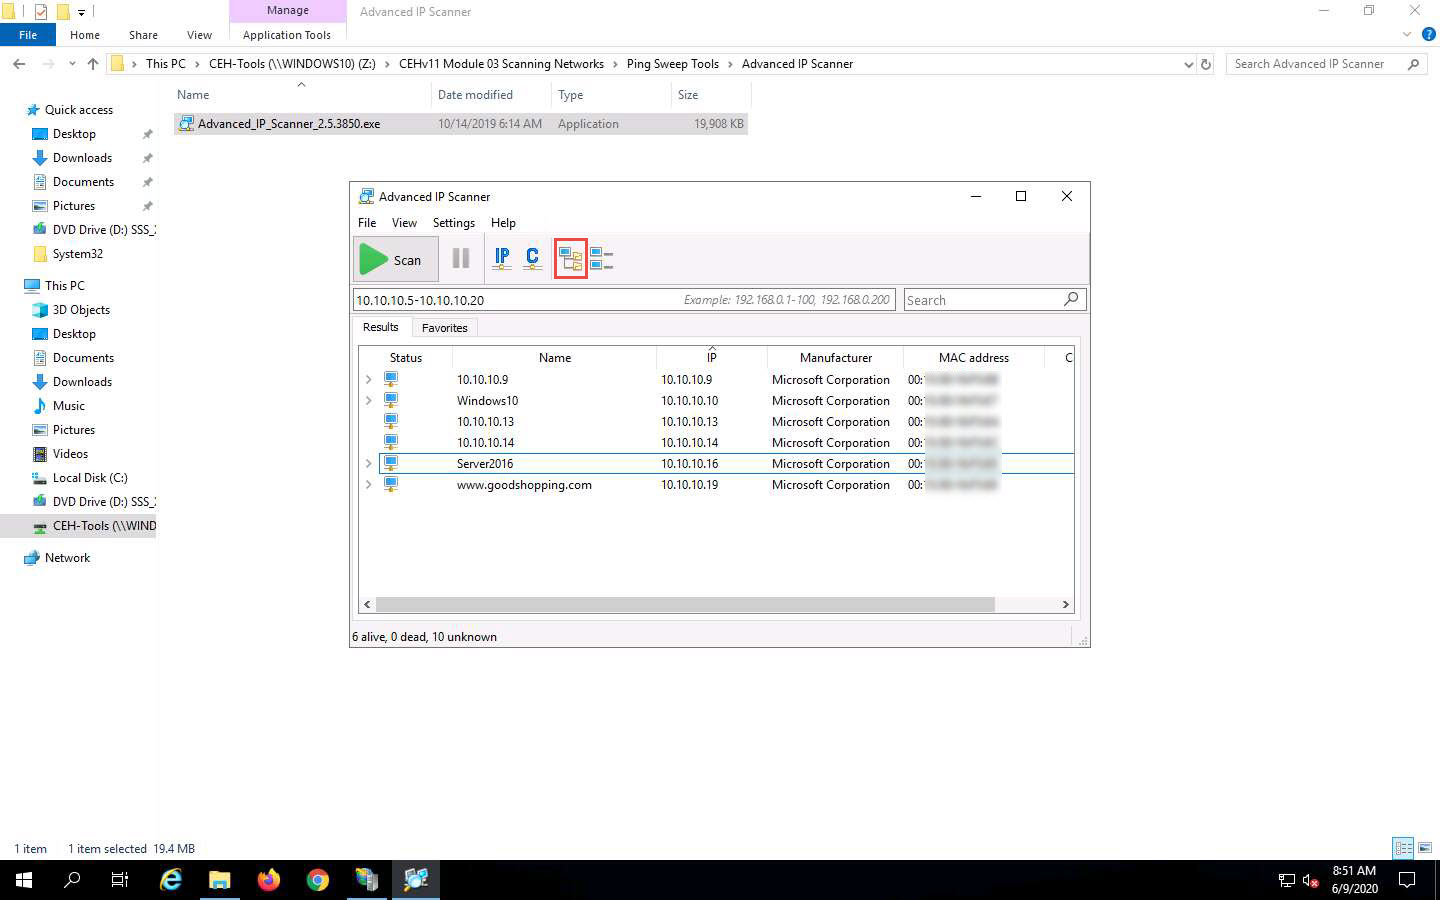This screenshot has height=900, width=1440.
Task: Click the Expand all toolbar icon
Action: pos(571,259)
